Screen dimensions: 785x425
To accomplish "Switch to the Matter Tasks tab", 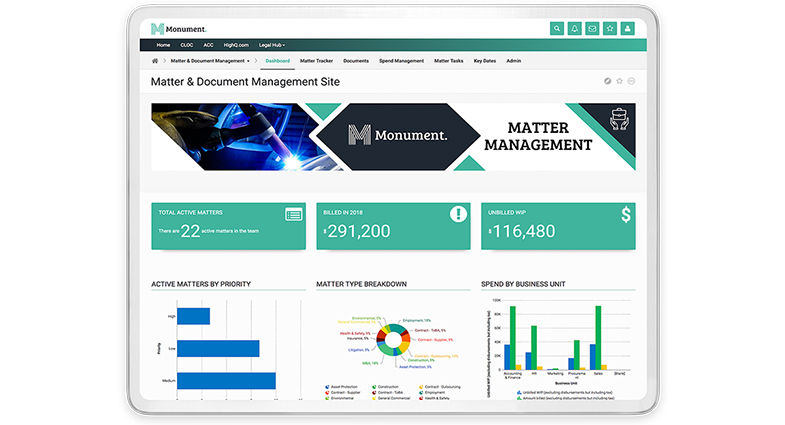I will [x=449, y=61].
